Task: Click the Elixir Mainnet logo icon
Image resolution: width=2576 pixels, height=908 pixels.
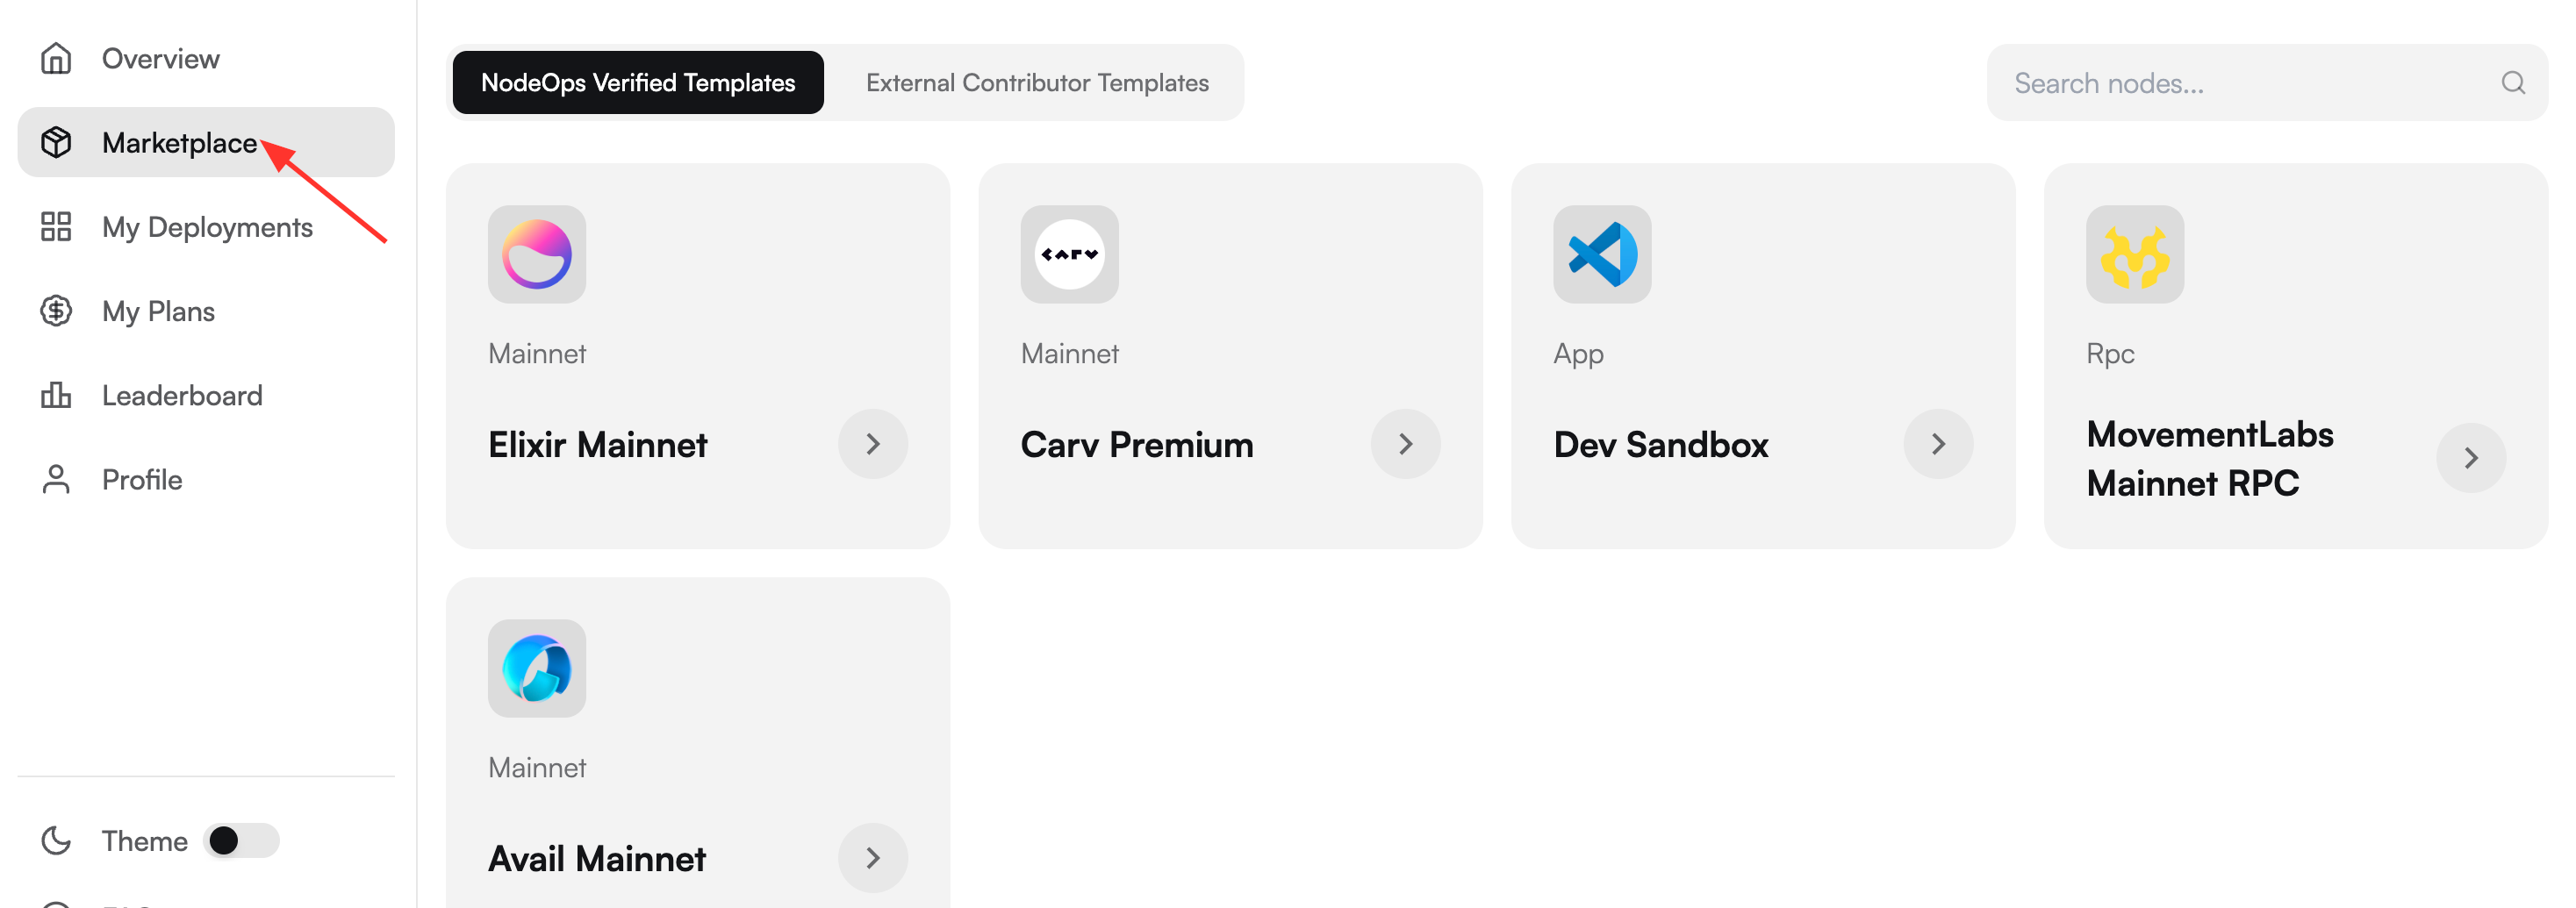Action: (537, 254)
